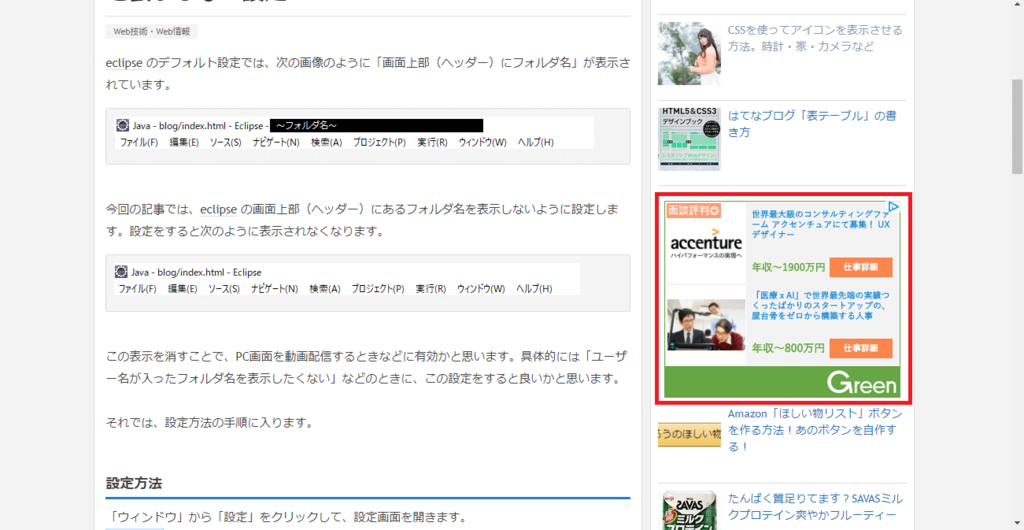Click 仕事詳細 button beside 年収〜800万円
This screenshot has height=530, width=1024.
(x=861, y=348)
